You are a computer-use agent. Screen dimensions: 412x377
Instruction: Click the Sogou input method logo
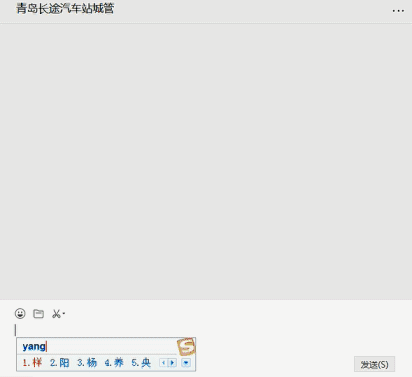pos(186,346)
